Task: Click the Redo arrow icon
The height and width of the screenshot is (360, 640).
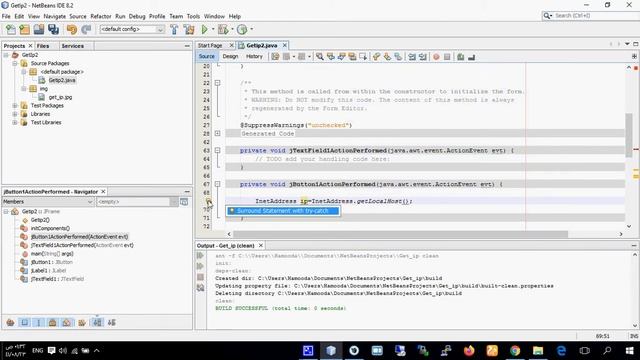Action: [x=86, y=29]
